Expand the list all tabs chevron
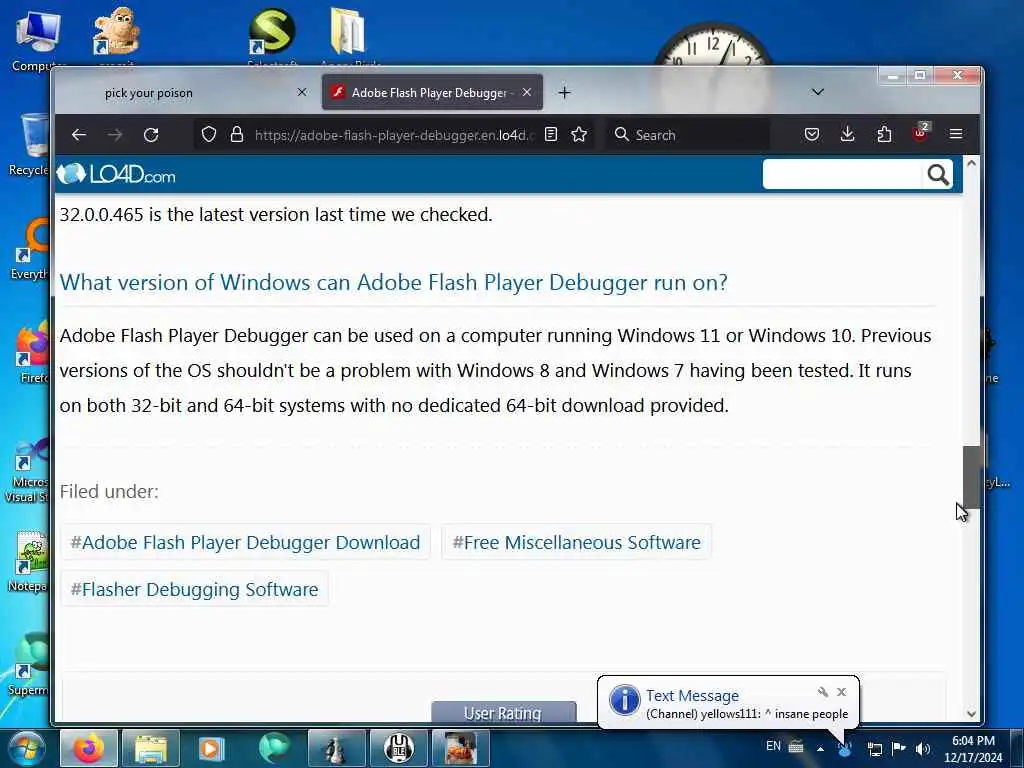This screenshot has height=768, width=1024. click(x=818, y=92)
